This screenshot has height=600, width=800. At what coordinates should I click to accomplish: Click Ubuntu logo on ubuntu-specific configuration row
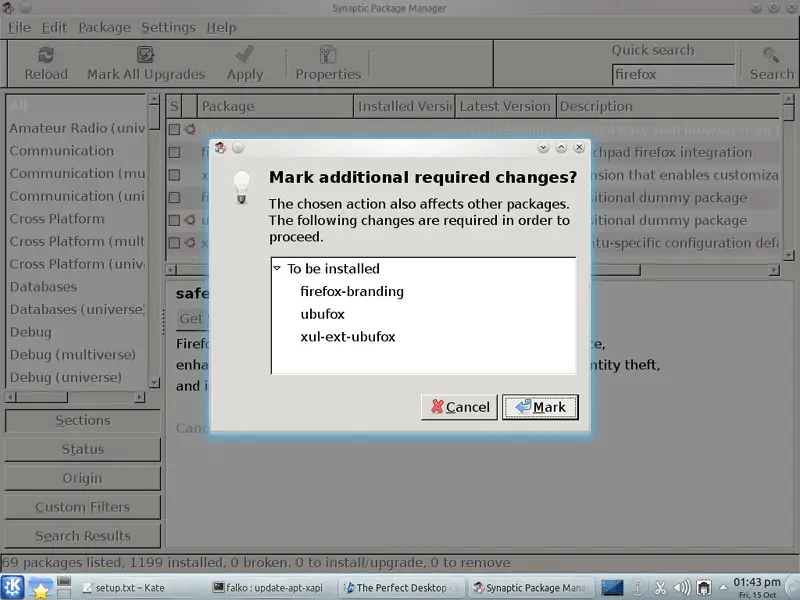[190, 242]
